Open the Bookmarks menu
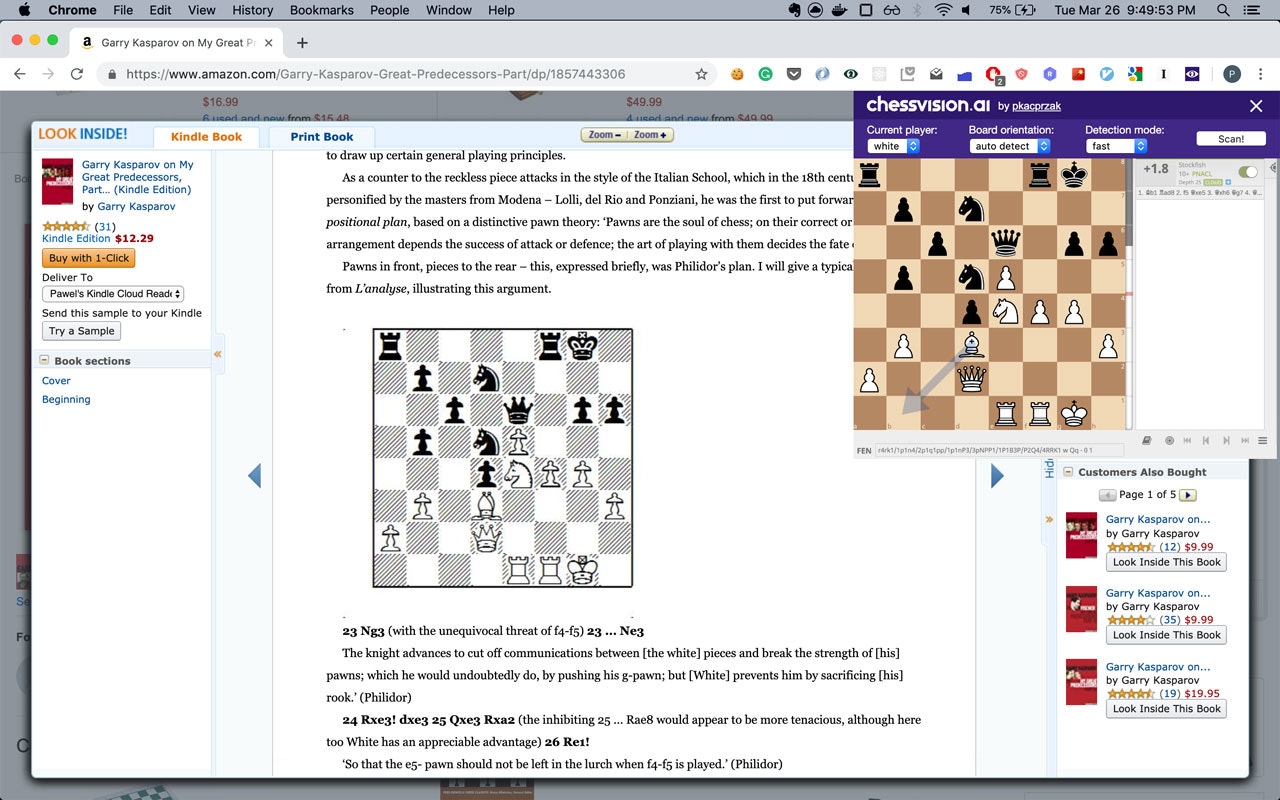 click(321, 10)
